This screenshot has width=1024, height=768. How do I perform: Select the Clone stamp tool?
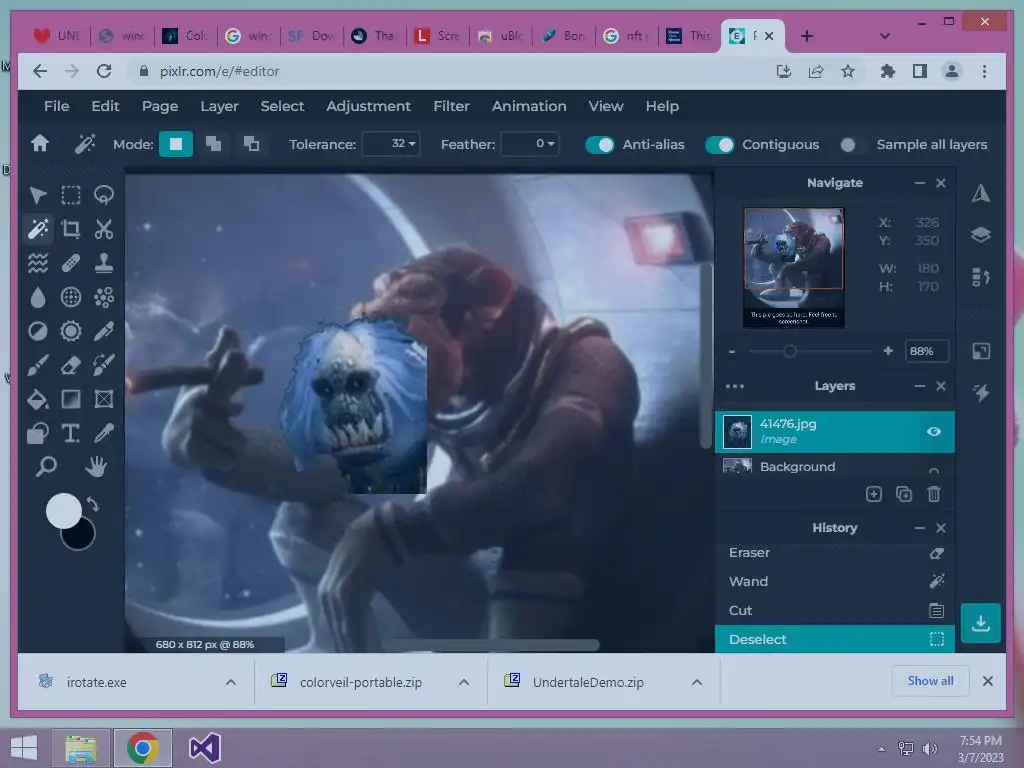(x=104, y=263)
